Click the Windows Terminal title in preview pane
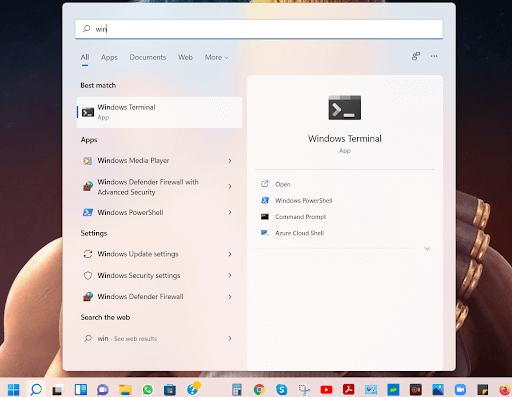Image resolution: width=512 pixels, height=397 pixels. coord(345,139)
